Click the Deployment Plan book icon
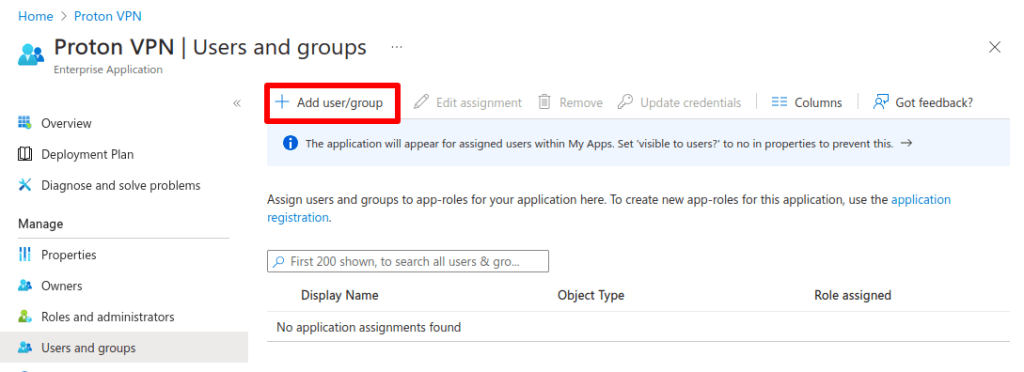Screen dimensions: 1024x372 pyautogui.click(x=25, y=154)
